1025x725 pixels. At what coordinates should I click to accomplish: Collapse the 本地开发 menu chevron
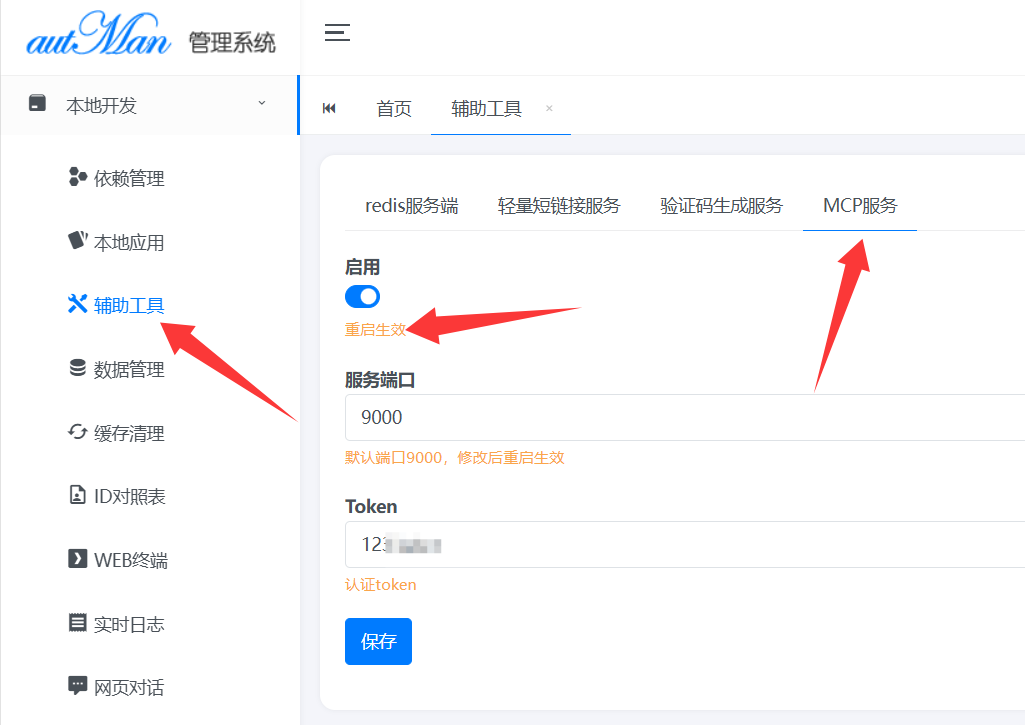coord(262,103)
